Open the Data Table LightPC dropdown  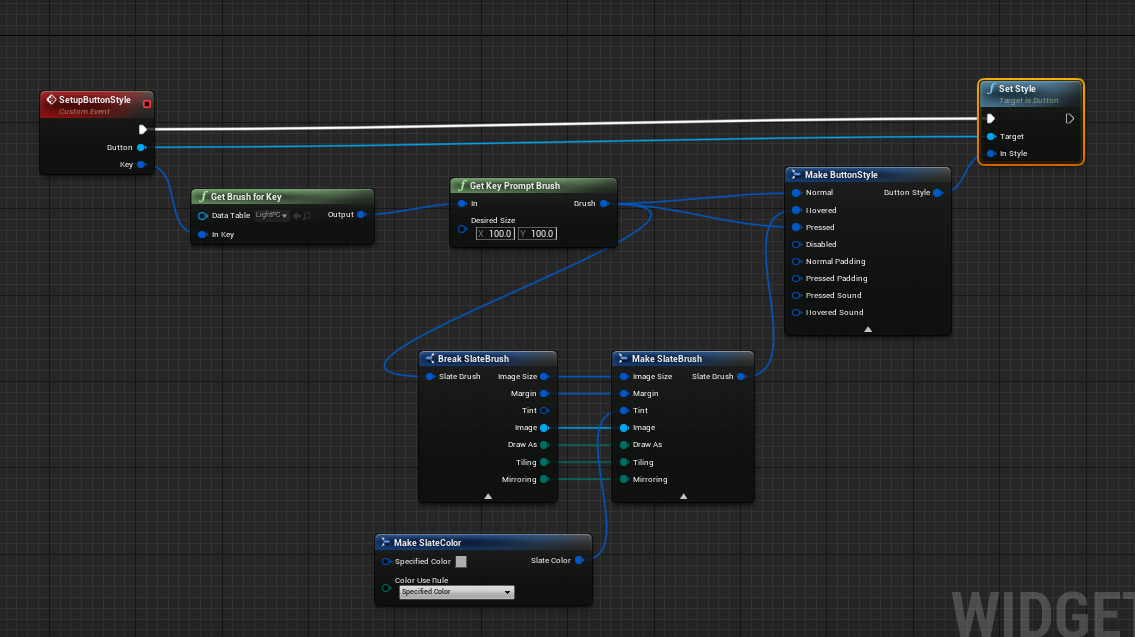(x=271, y=216)
